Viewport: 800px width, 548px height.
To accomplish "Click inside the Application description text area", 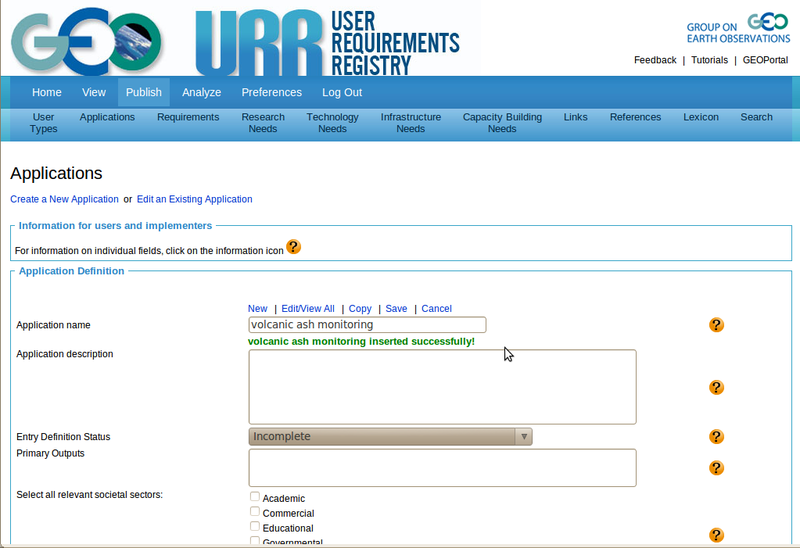I will point(442,387).
